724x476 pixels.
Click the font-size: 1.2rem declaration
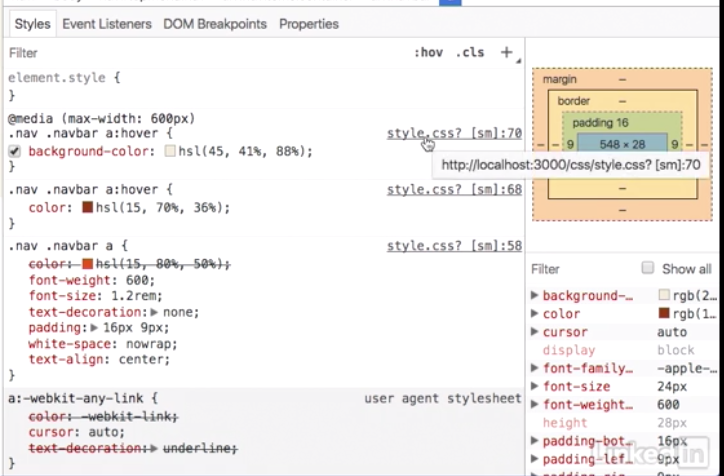(96, 296)
